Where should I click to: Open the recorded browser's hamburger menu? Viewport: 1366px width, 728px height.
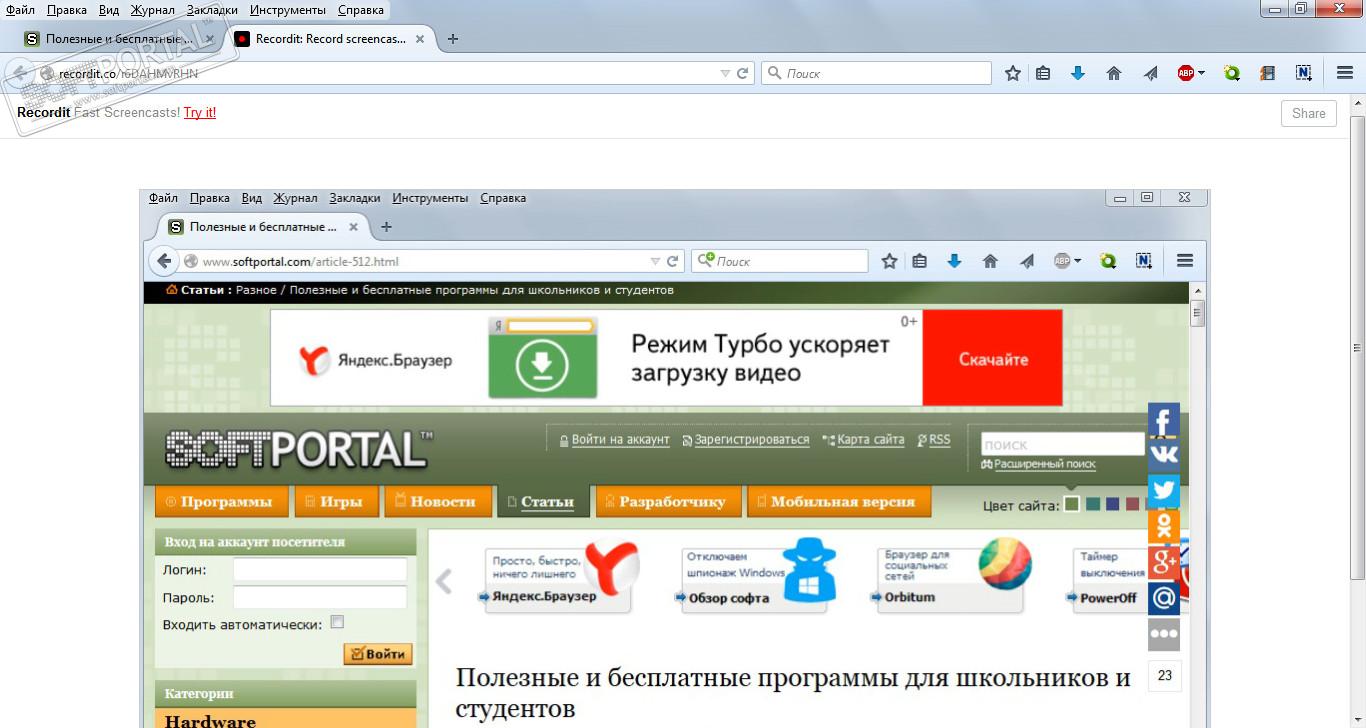click(1185, 261)
